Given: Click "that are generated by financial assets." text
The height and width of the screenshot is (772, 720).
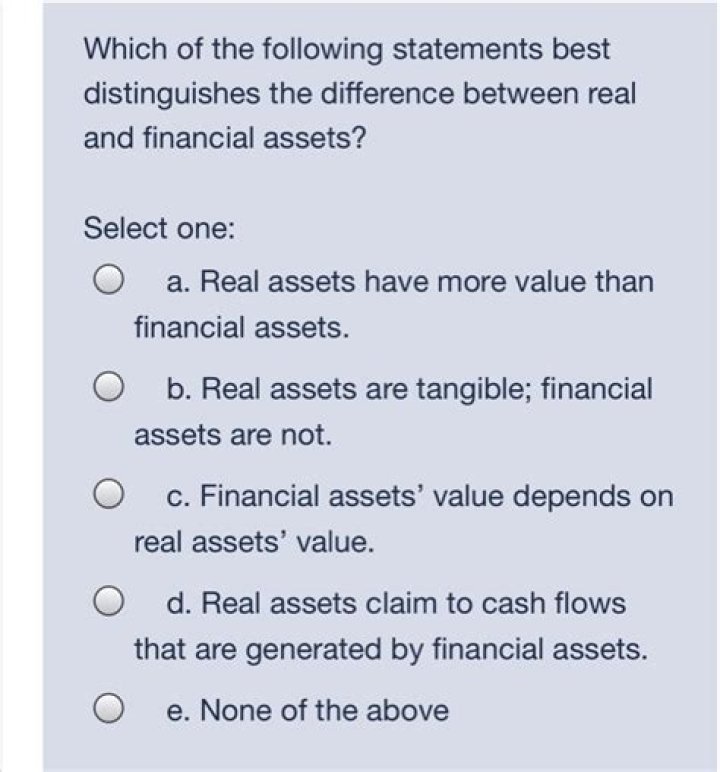Looking at the screenshot, I should [x=391, y=650].
